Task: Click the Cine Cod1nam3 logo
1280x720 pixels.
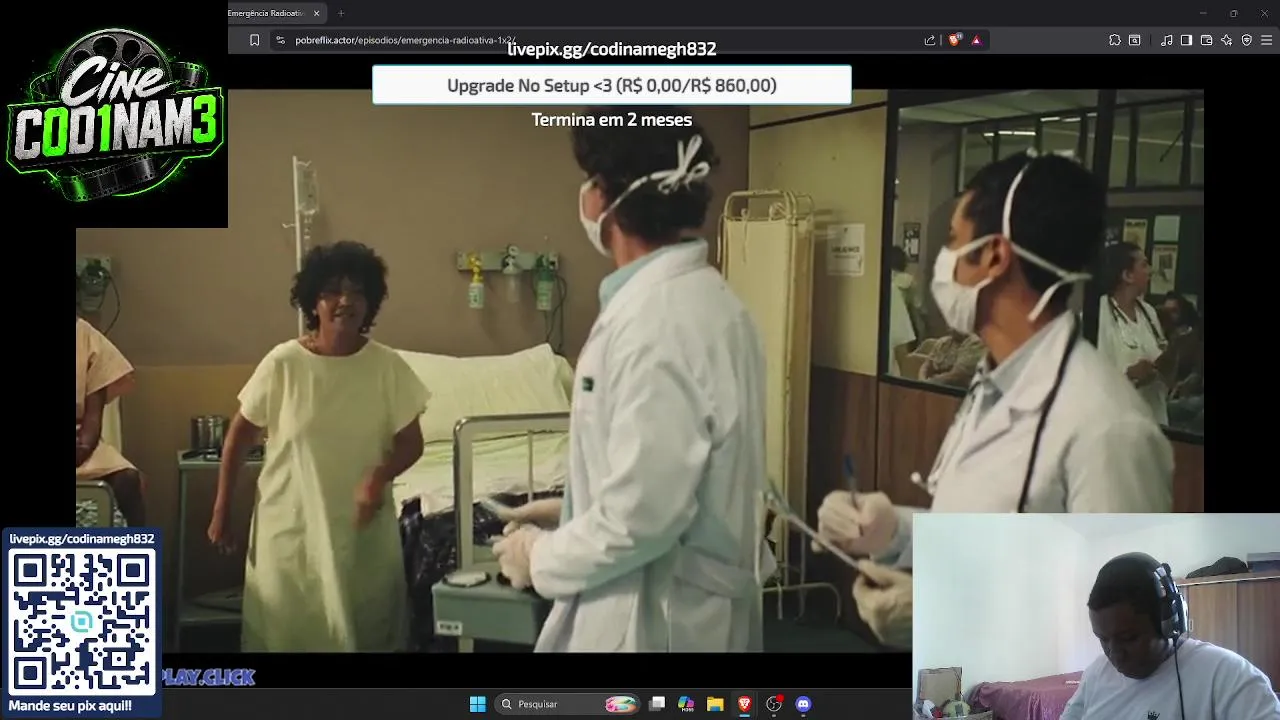Action: tap(114, 114)
